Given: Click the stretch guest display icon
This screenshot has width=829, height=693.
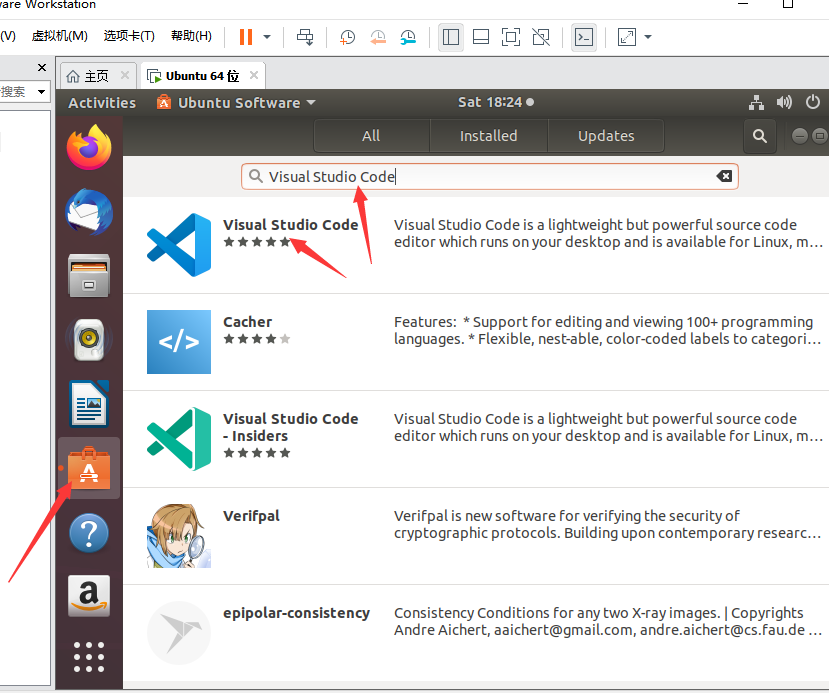Looking at the screenshot, I should (x=627, y=37).
